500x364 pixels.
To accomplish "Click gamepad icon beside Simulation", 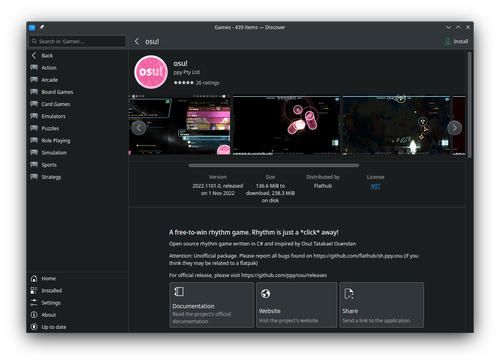I will point(34,152).
